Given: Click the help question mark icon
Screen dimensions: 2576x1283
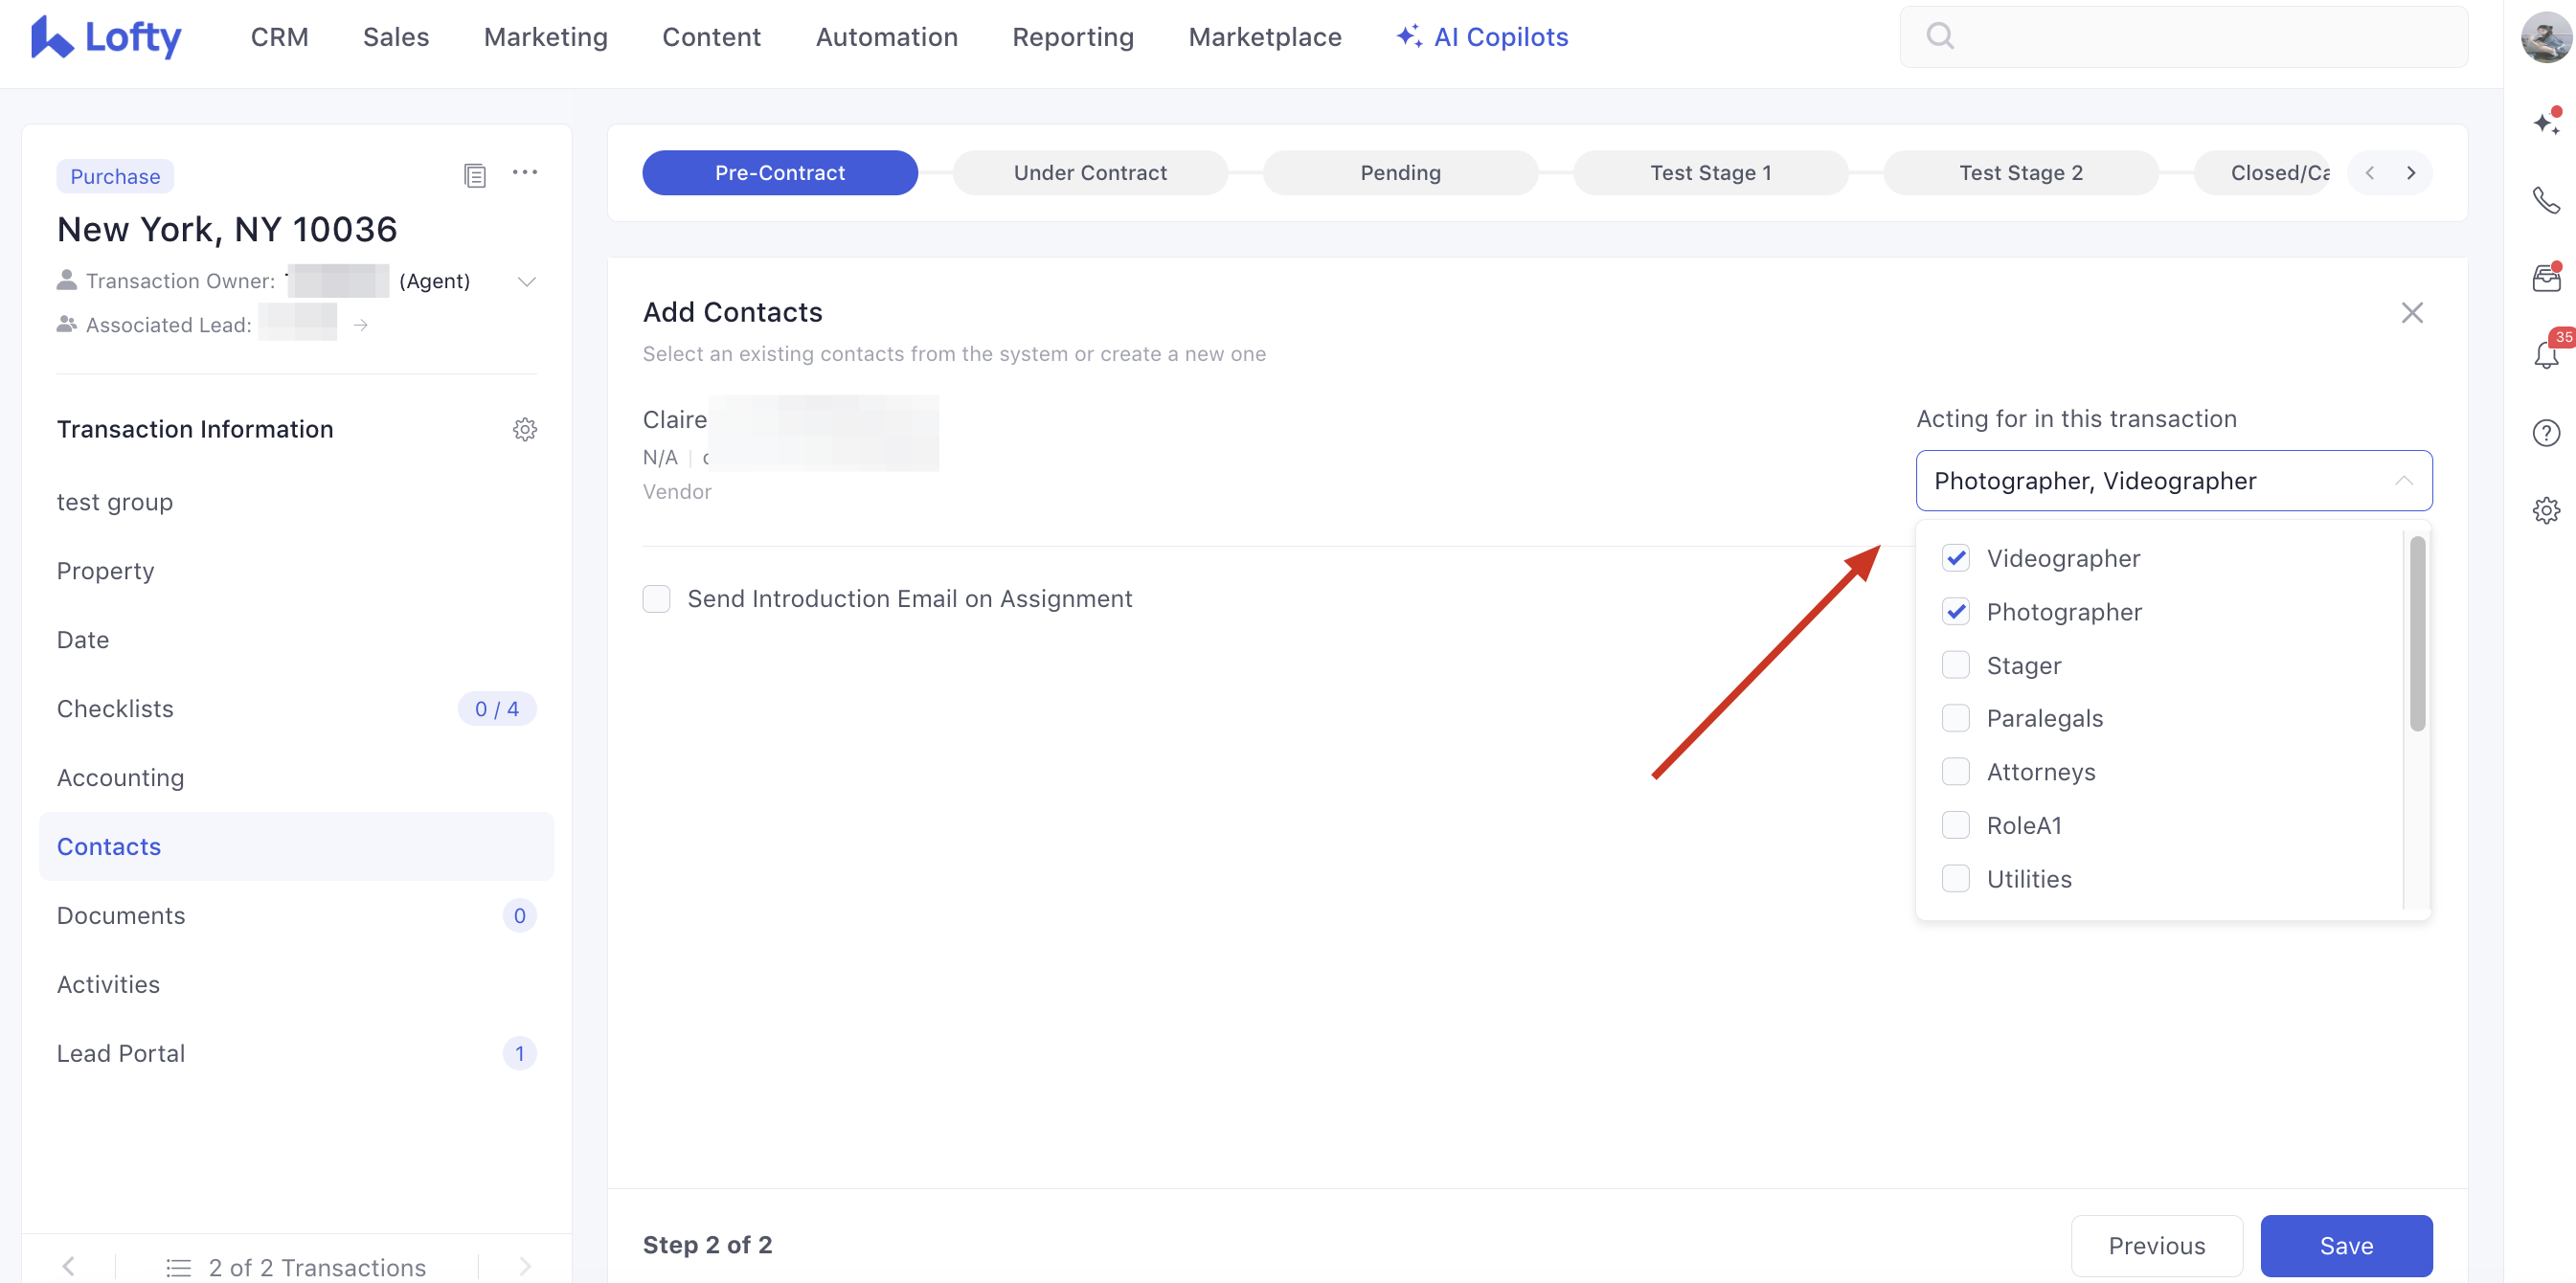Looking at the screenshot, I should pyautogui.click(x=2545, y=433).
